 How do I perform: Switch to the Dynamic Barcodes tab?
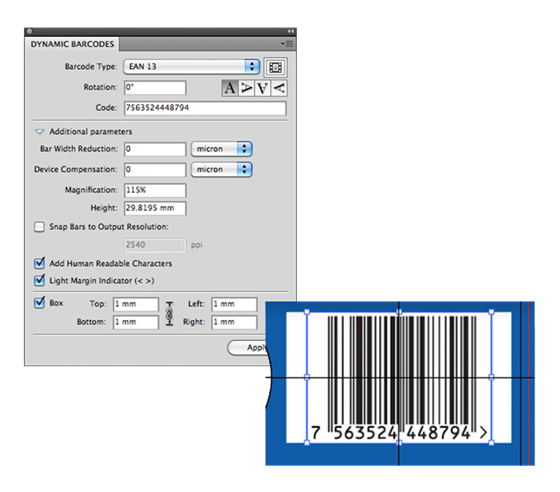click(x=72, y=44)
